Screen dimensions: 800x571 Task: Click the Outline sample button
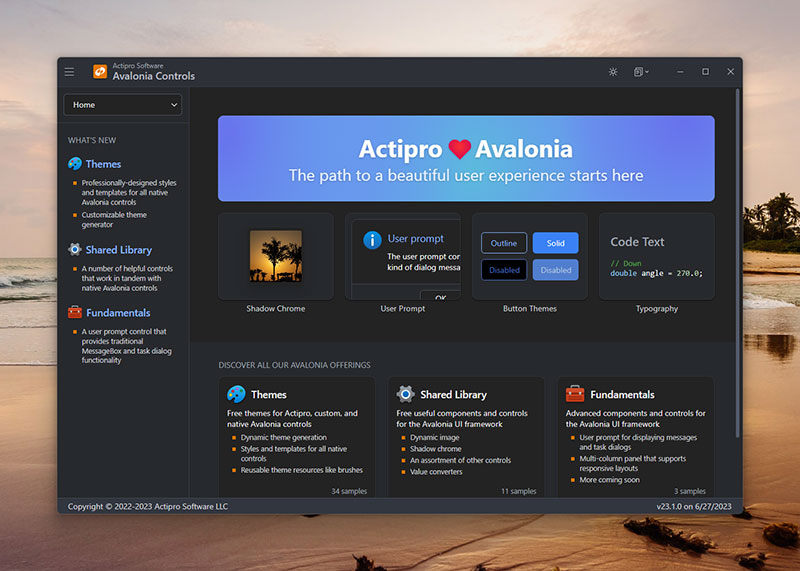pos(504,243)
